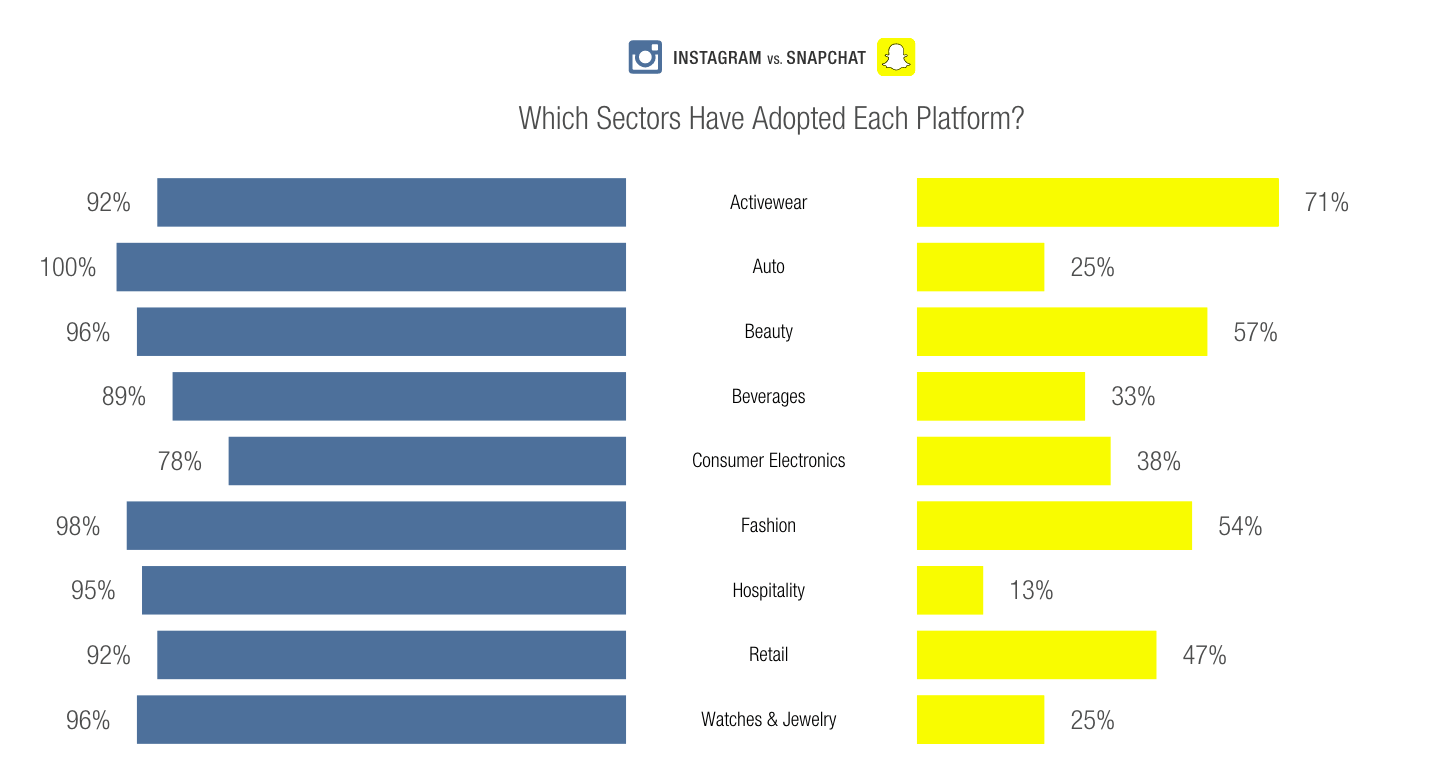Click the yellow Fashion 54% bar
This screenshot has width=1438, height=757.
[x=1054, y=525]
